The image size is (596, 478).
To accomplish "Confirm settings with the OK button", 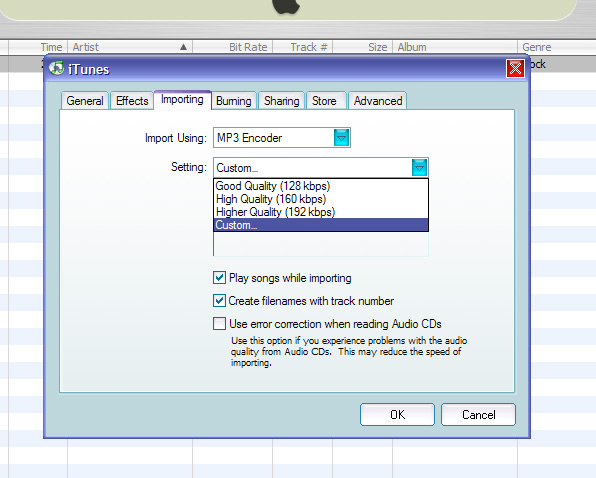I will [397, 415].
